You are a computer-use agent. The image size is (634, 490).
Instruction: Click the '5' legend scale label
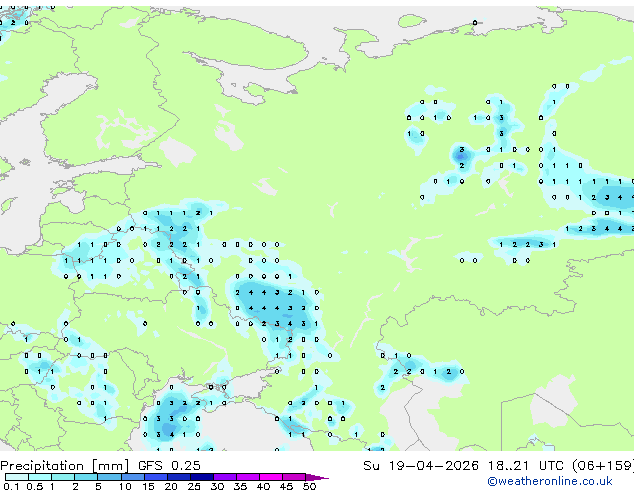click(x=98, y=486)
